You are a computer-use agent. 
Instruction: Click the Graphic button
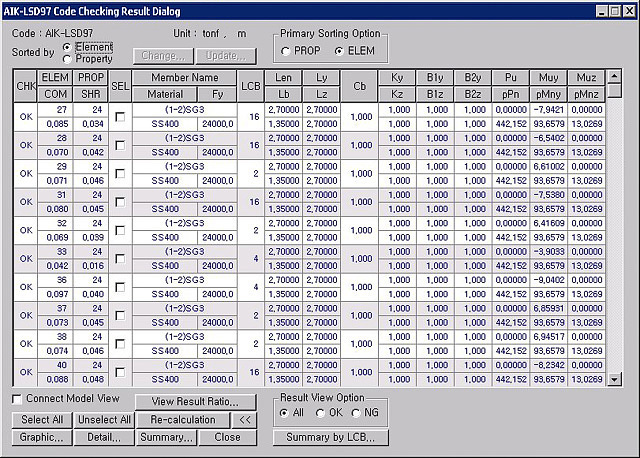42,437
